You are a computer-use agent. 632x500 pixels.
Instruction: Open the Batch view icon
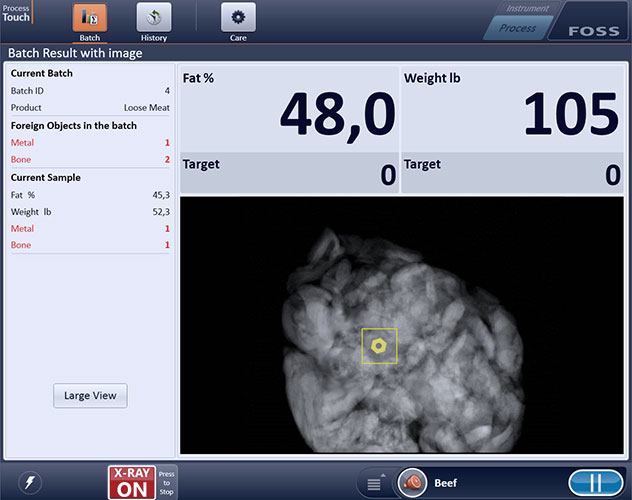(x=89, y=18)
